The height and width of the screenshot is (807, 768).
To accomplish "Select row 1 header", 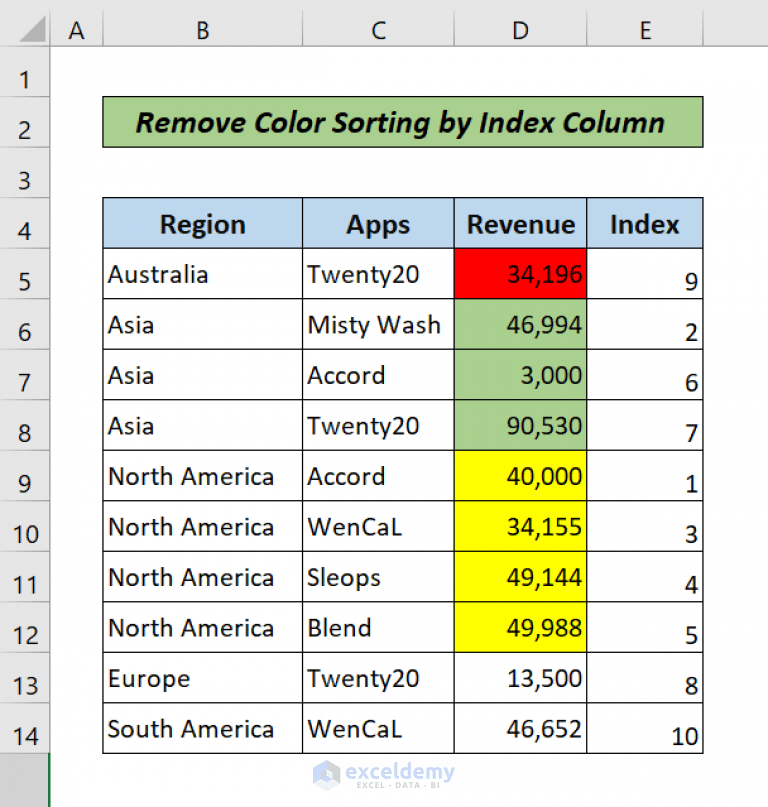I will 25,72.
